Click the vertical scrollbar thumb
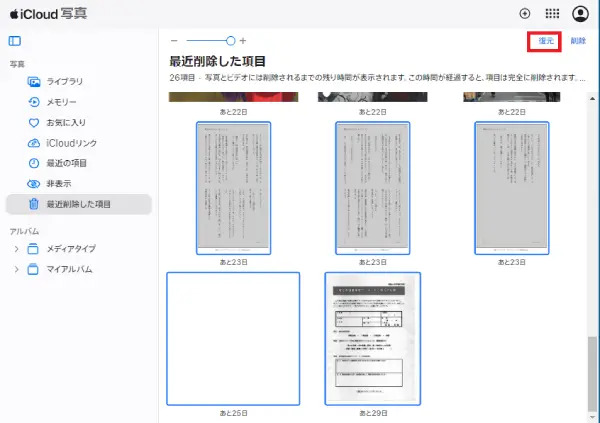The image size is (600, 423). tap(592, 374)
